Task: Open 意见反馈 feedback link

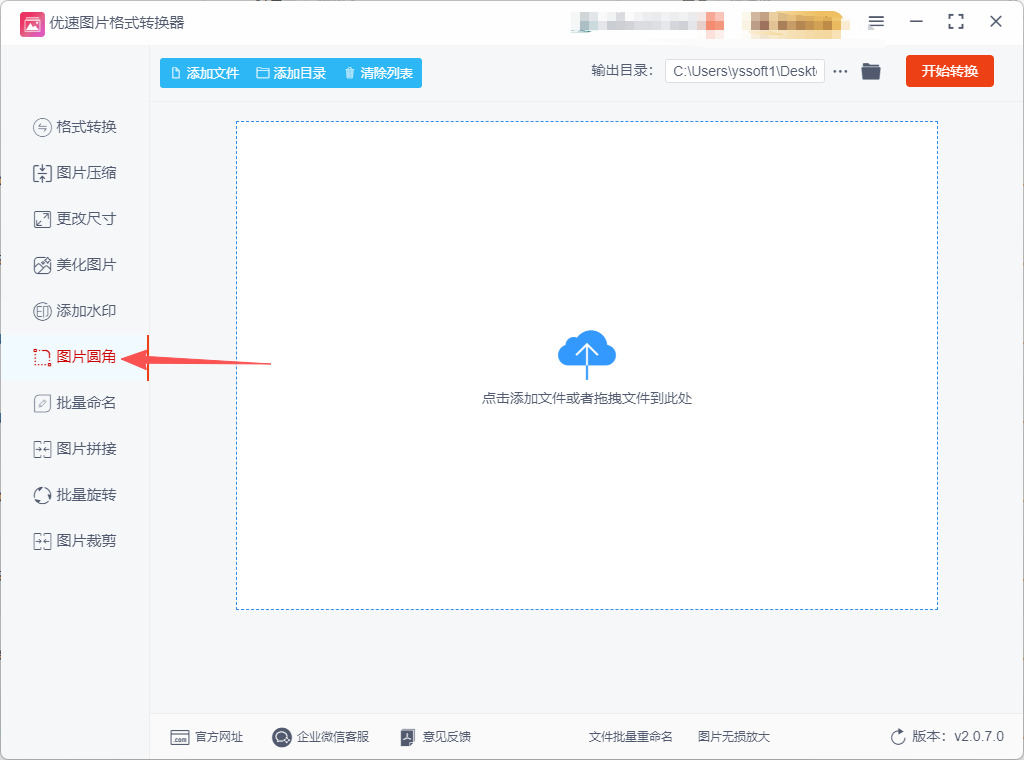Action: click(436, 737)
